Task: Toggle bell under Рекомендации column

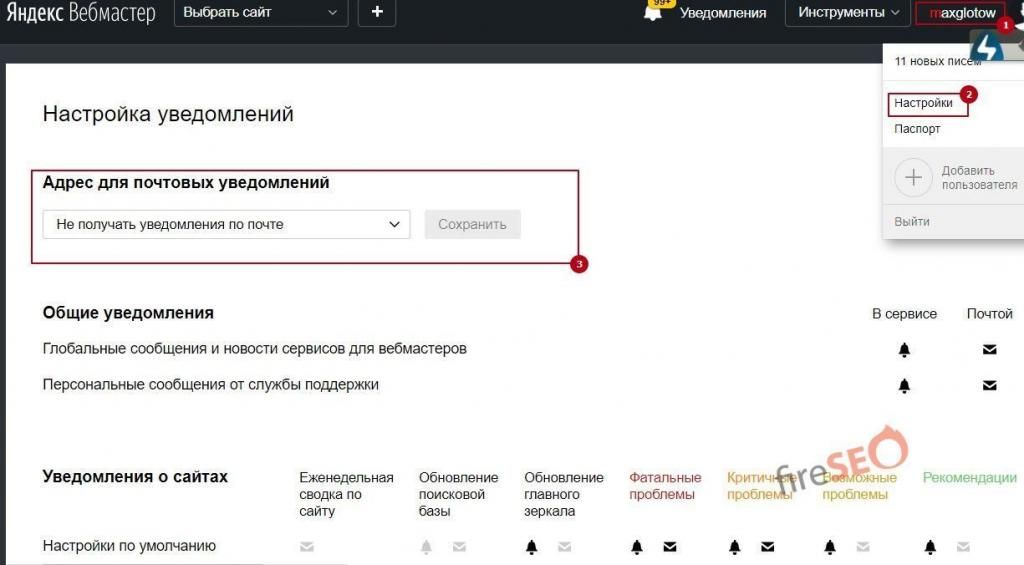Action: coord(930,547)
